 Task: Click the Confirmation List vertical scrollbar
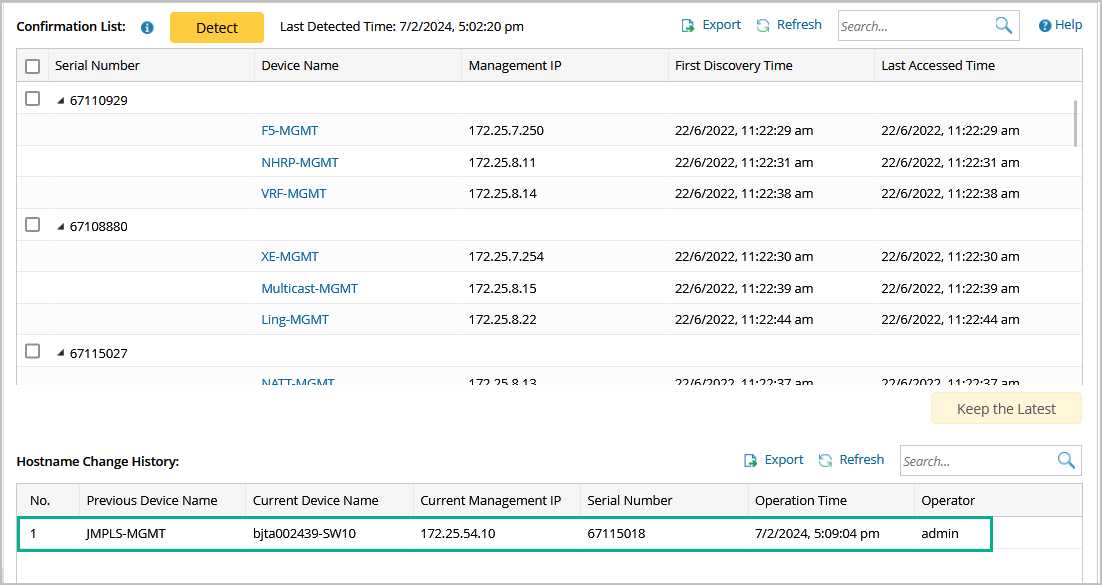[1076, 122]
